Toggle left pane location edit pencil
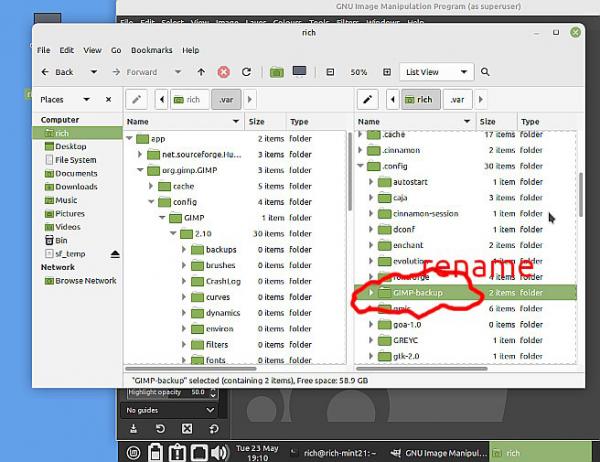600x462 pixels. pyautogui.click(x=137, y=100)
